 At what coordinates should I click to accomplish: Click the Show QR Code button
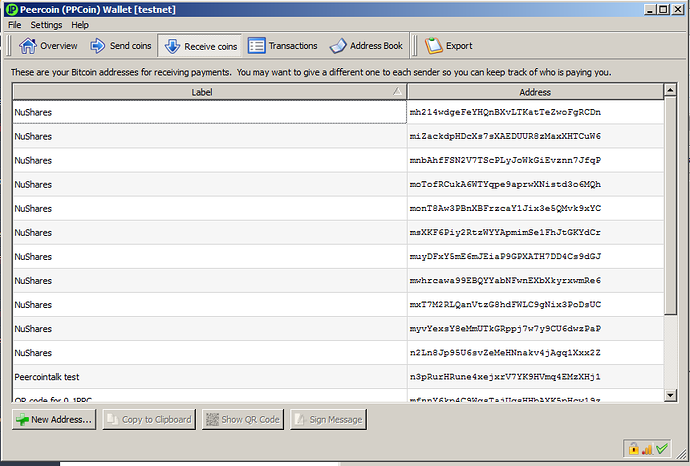coord(243,419)
